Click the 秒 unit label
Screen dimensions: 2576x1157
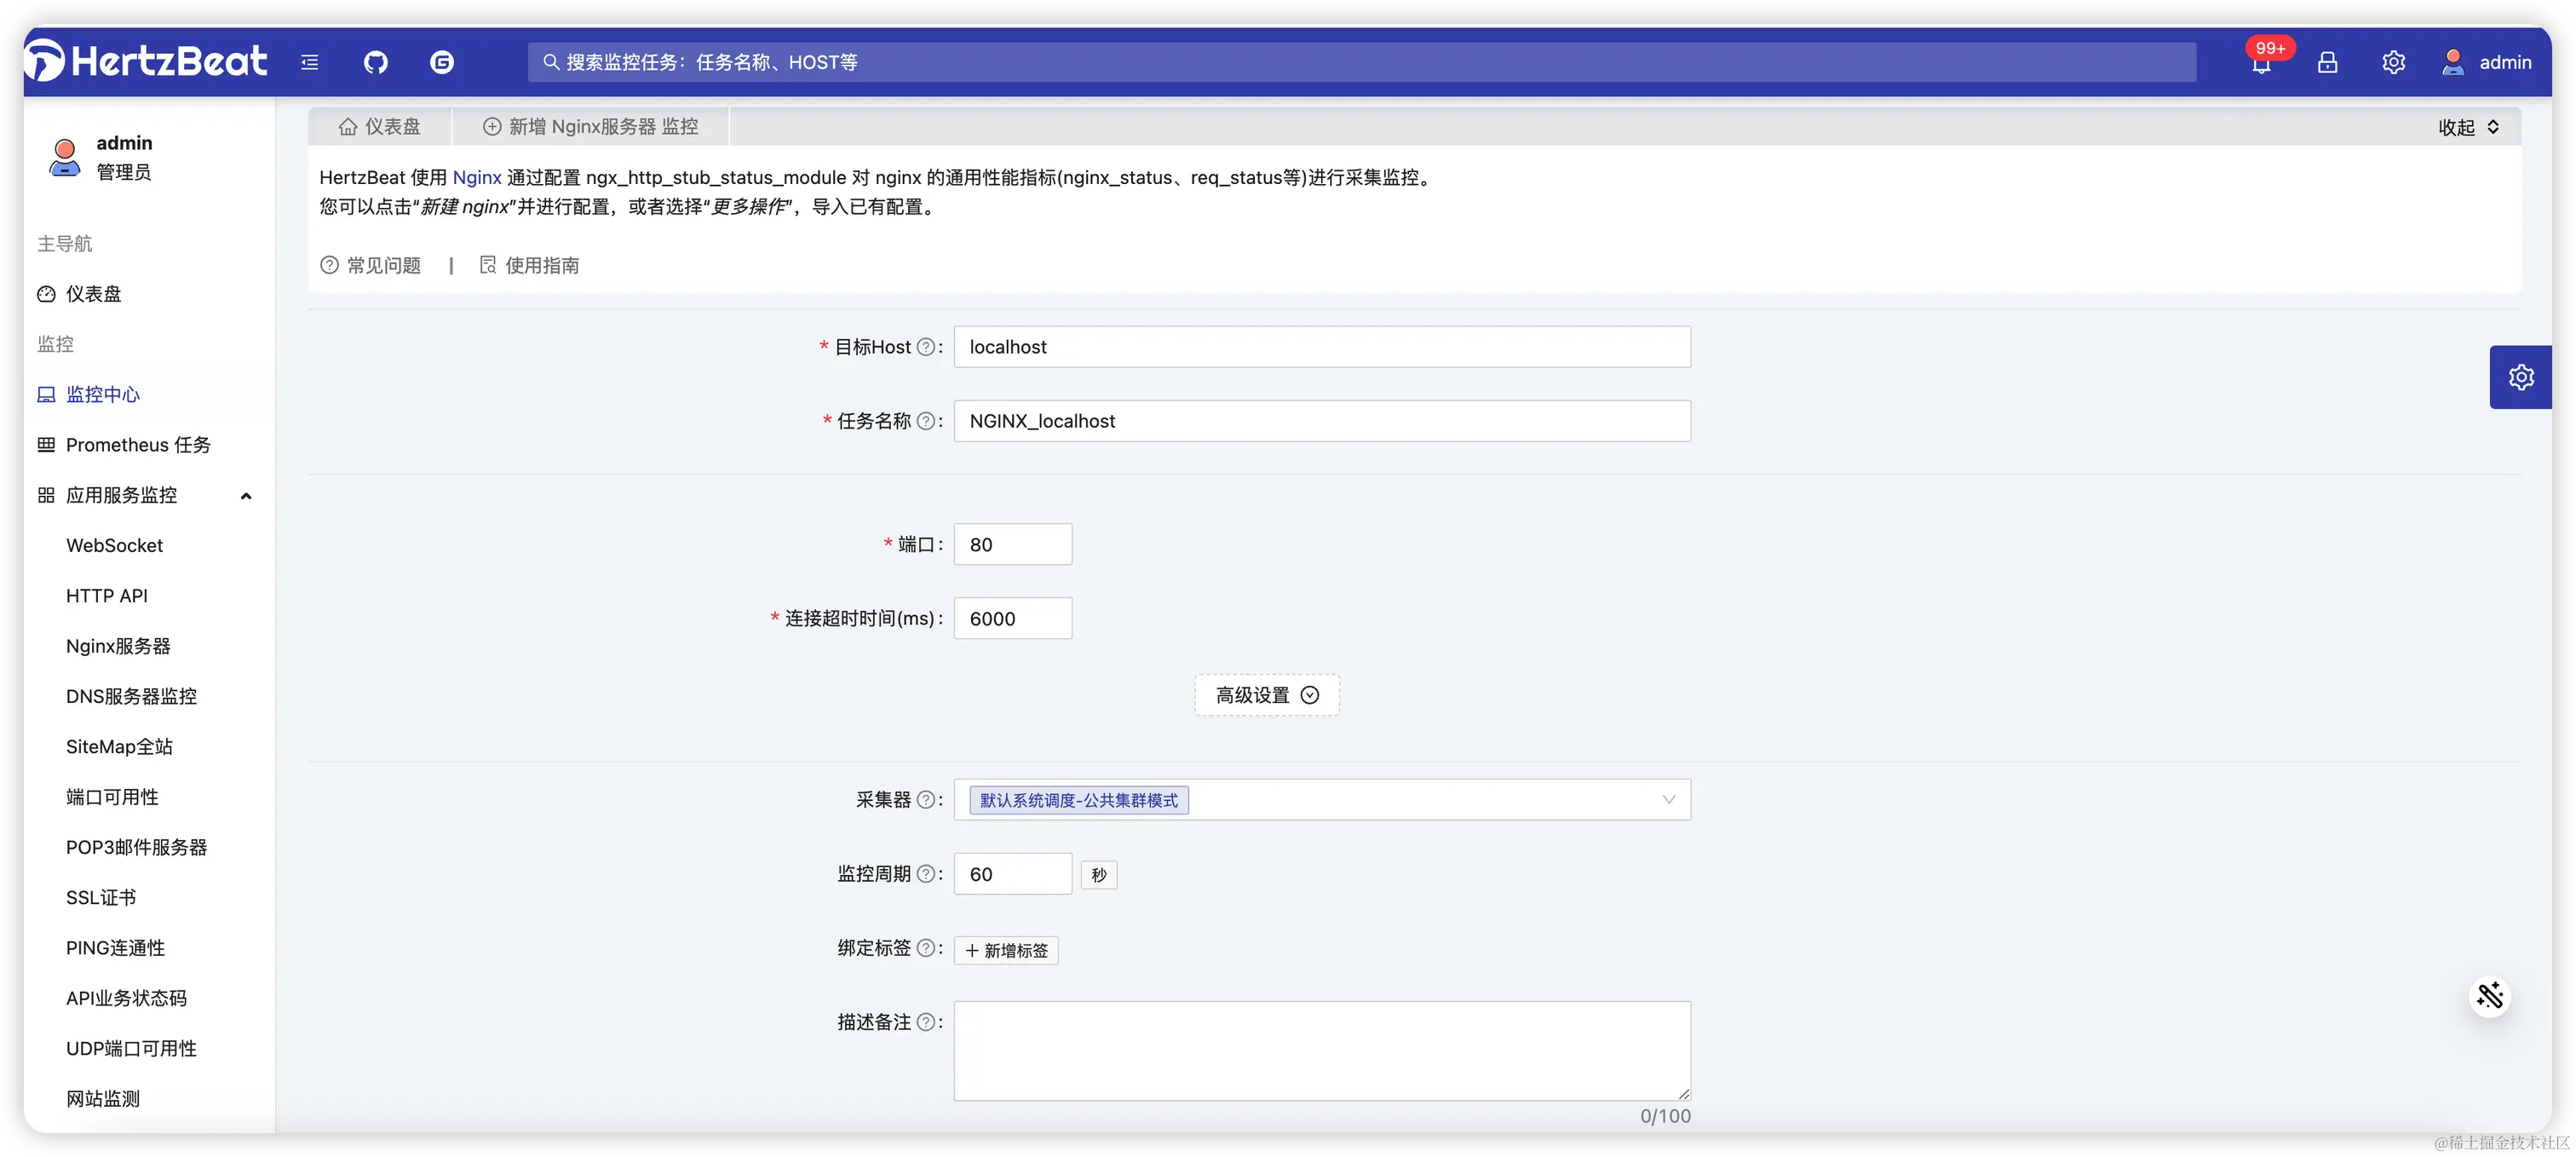click(x=1099, y=875)
